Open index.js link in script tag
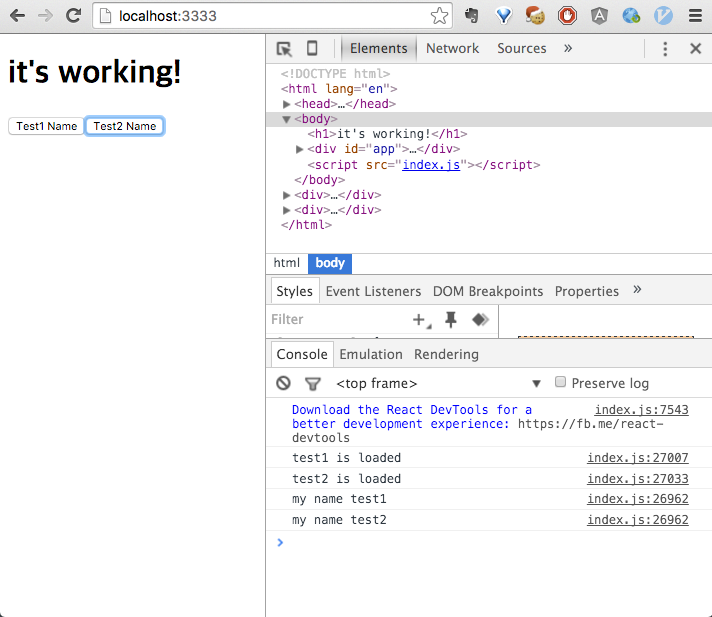This screenshot has height=617, width=712. pos(431,164)
